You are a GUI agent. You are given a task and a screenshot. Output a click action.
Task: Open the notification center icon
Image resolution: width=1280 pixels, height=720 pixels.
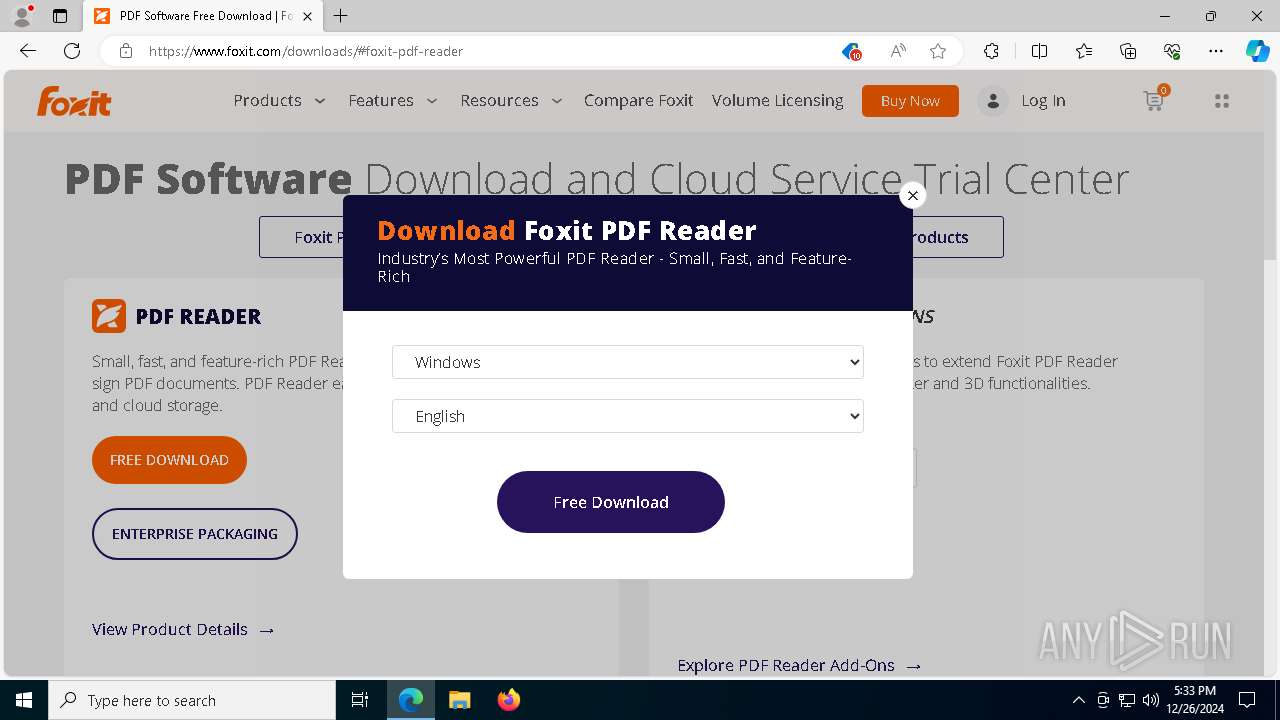(1247, 700)
